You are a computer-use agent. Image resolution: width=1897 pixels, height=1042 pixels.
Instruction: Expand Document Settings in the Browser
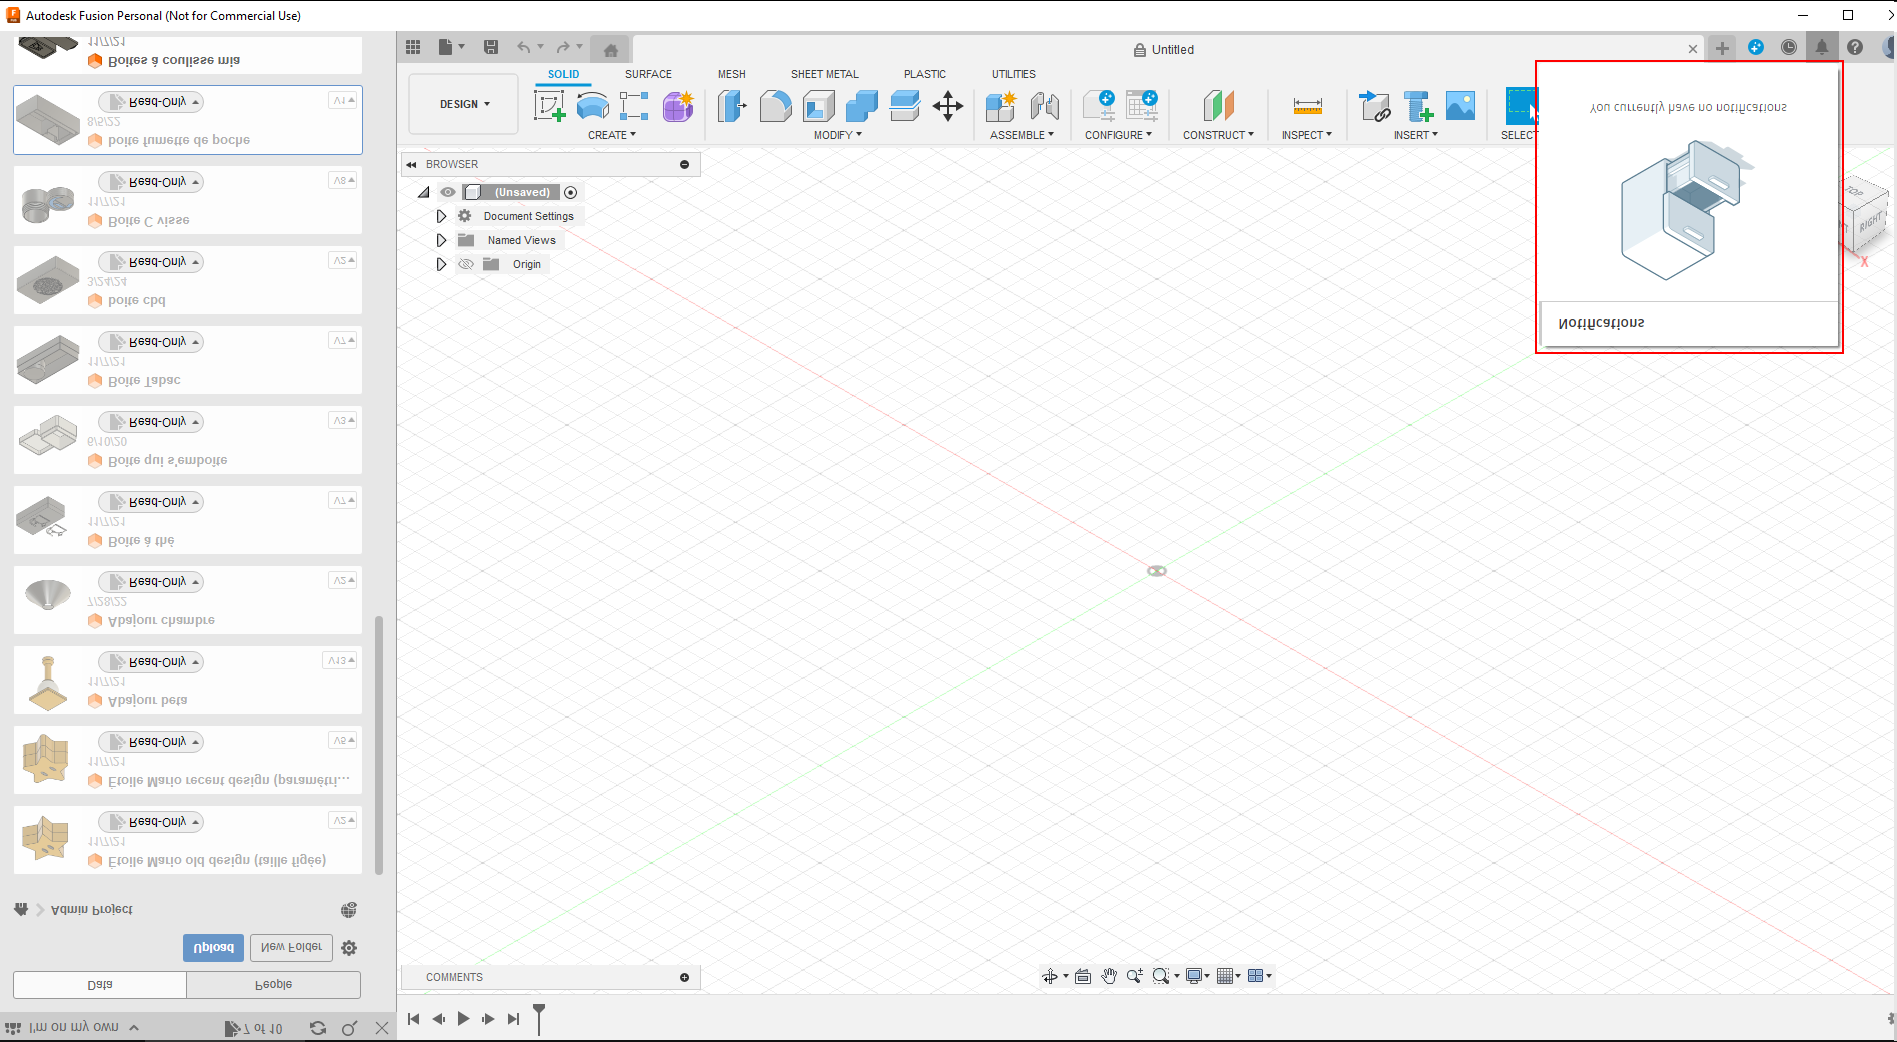(441, 215)
